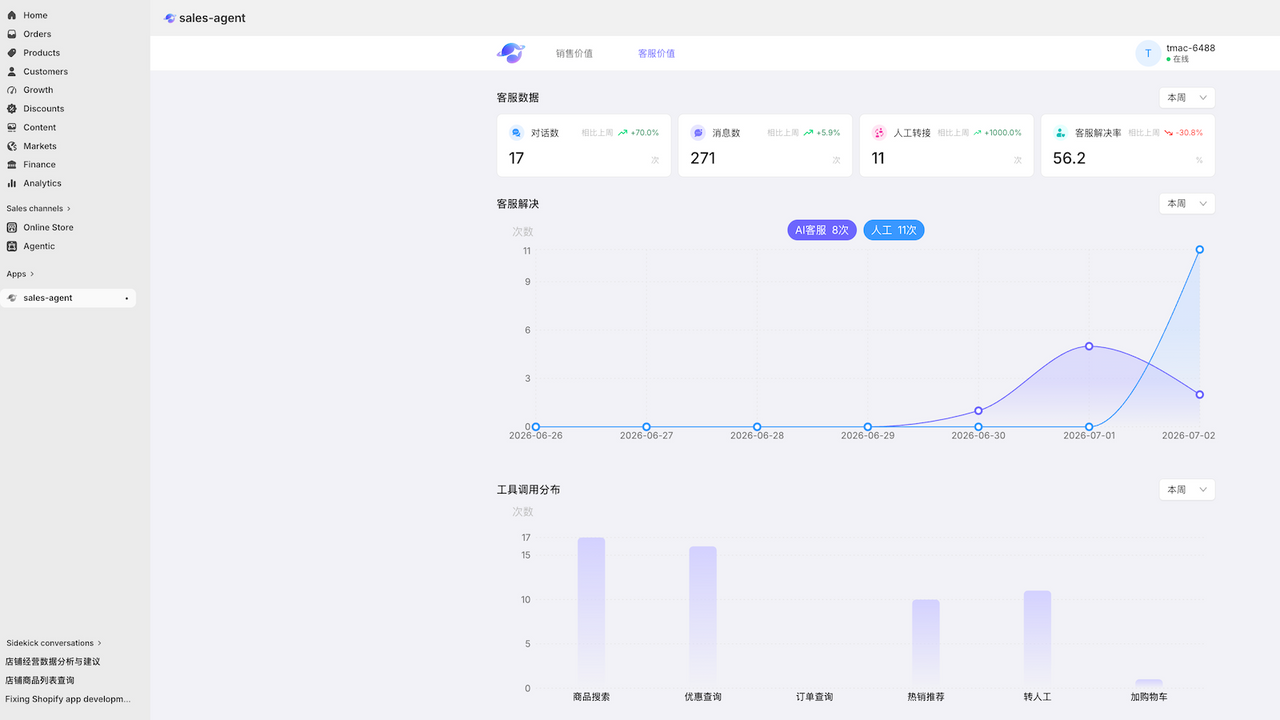Screen dimensions: 1280x720
Task: Click the Orders inbox icon
Action: click(12, 34)
